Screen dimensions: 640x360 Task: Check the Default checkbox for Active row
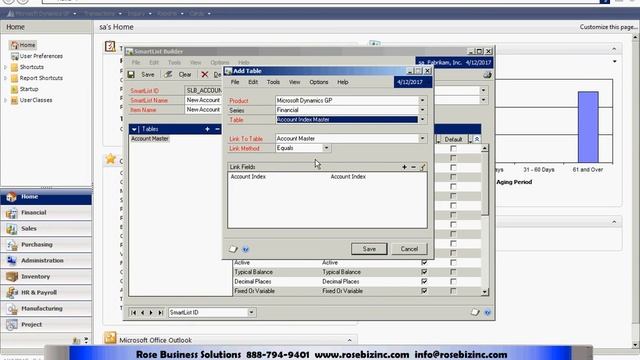[x=453, y=262]
